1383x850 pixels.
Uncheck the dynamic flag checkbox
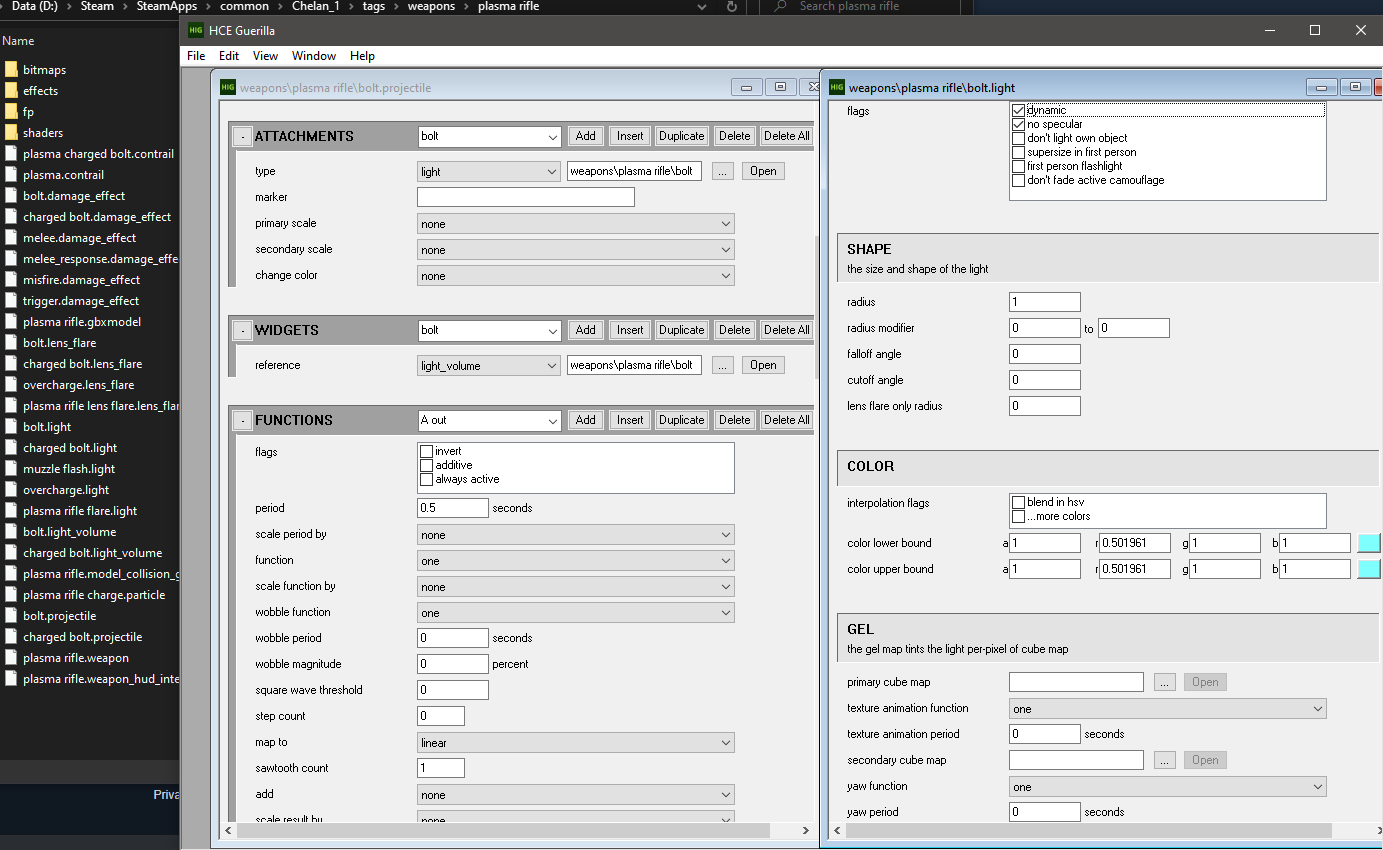click(1019, 110)
